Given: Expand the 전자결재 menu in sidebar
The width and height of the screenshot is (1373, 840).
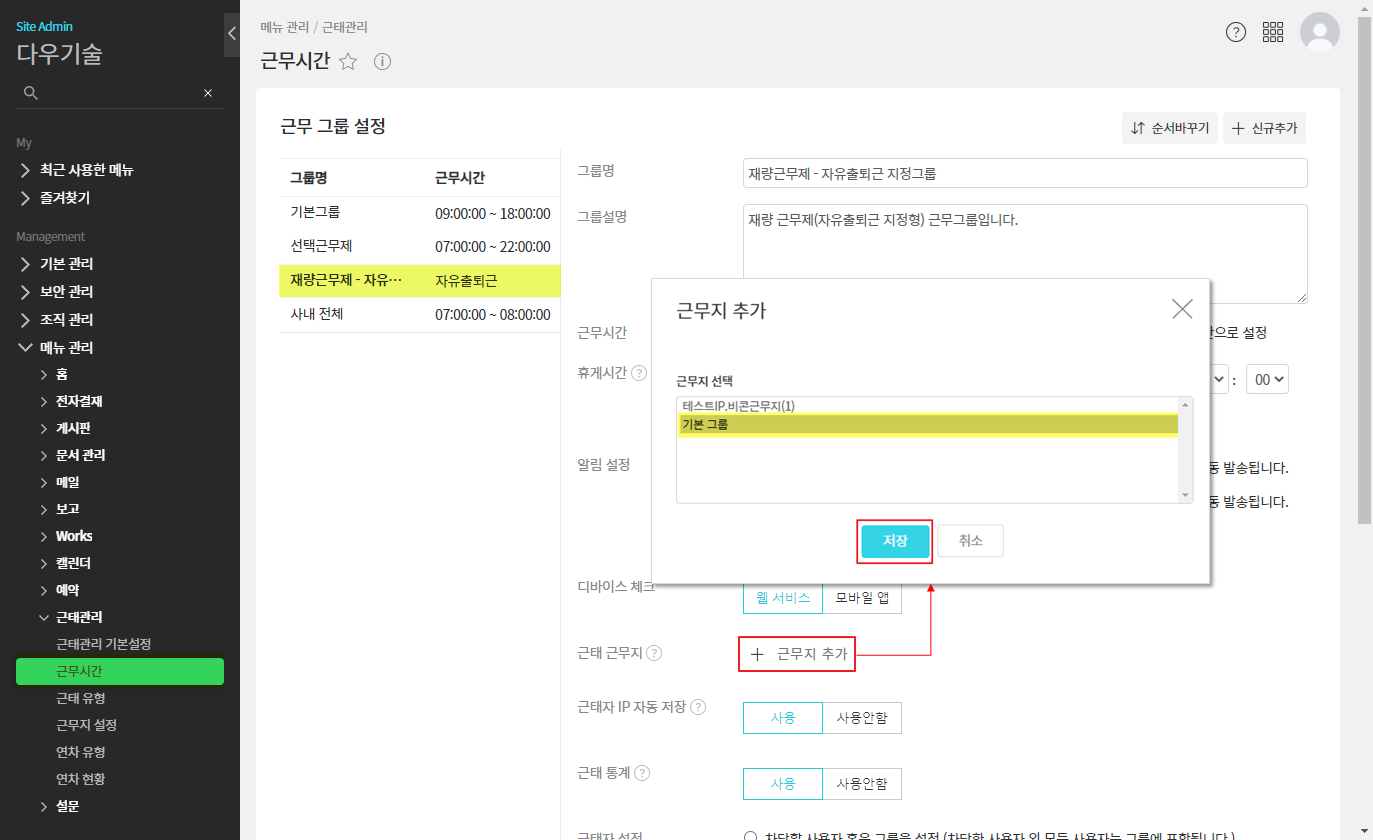Looking at the screenshot, I should 79,401.
